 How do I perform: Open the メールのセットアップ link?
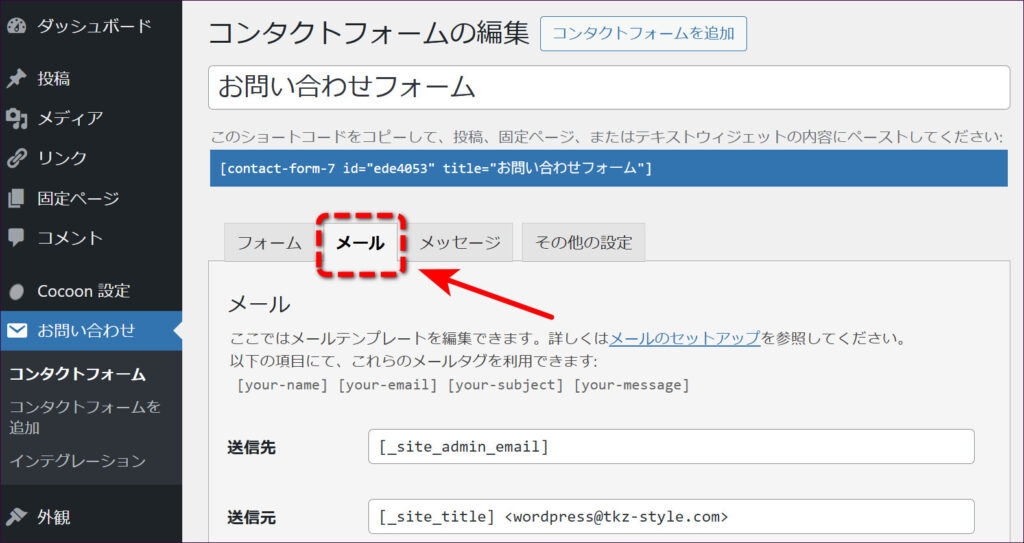coord(684,338)
